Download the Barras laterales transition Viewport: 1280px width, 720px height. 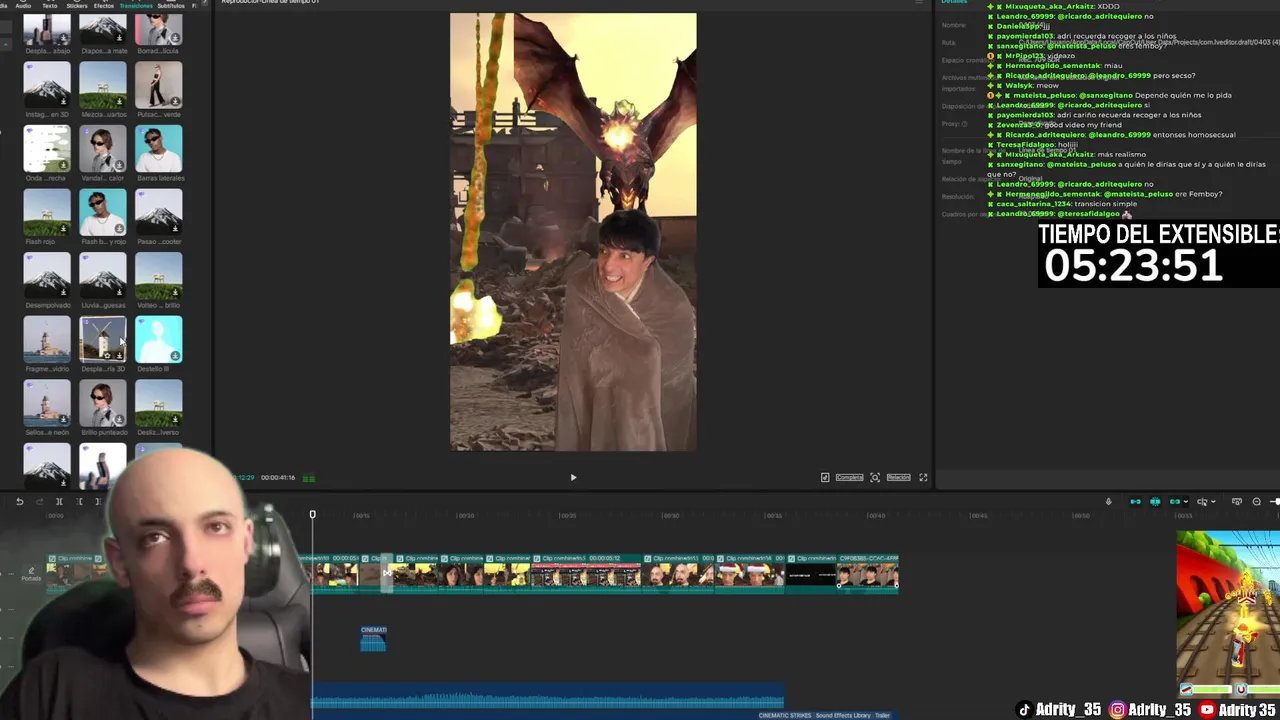[x=175, y=164]
